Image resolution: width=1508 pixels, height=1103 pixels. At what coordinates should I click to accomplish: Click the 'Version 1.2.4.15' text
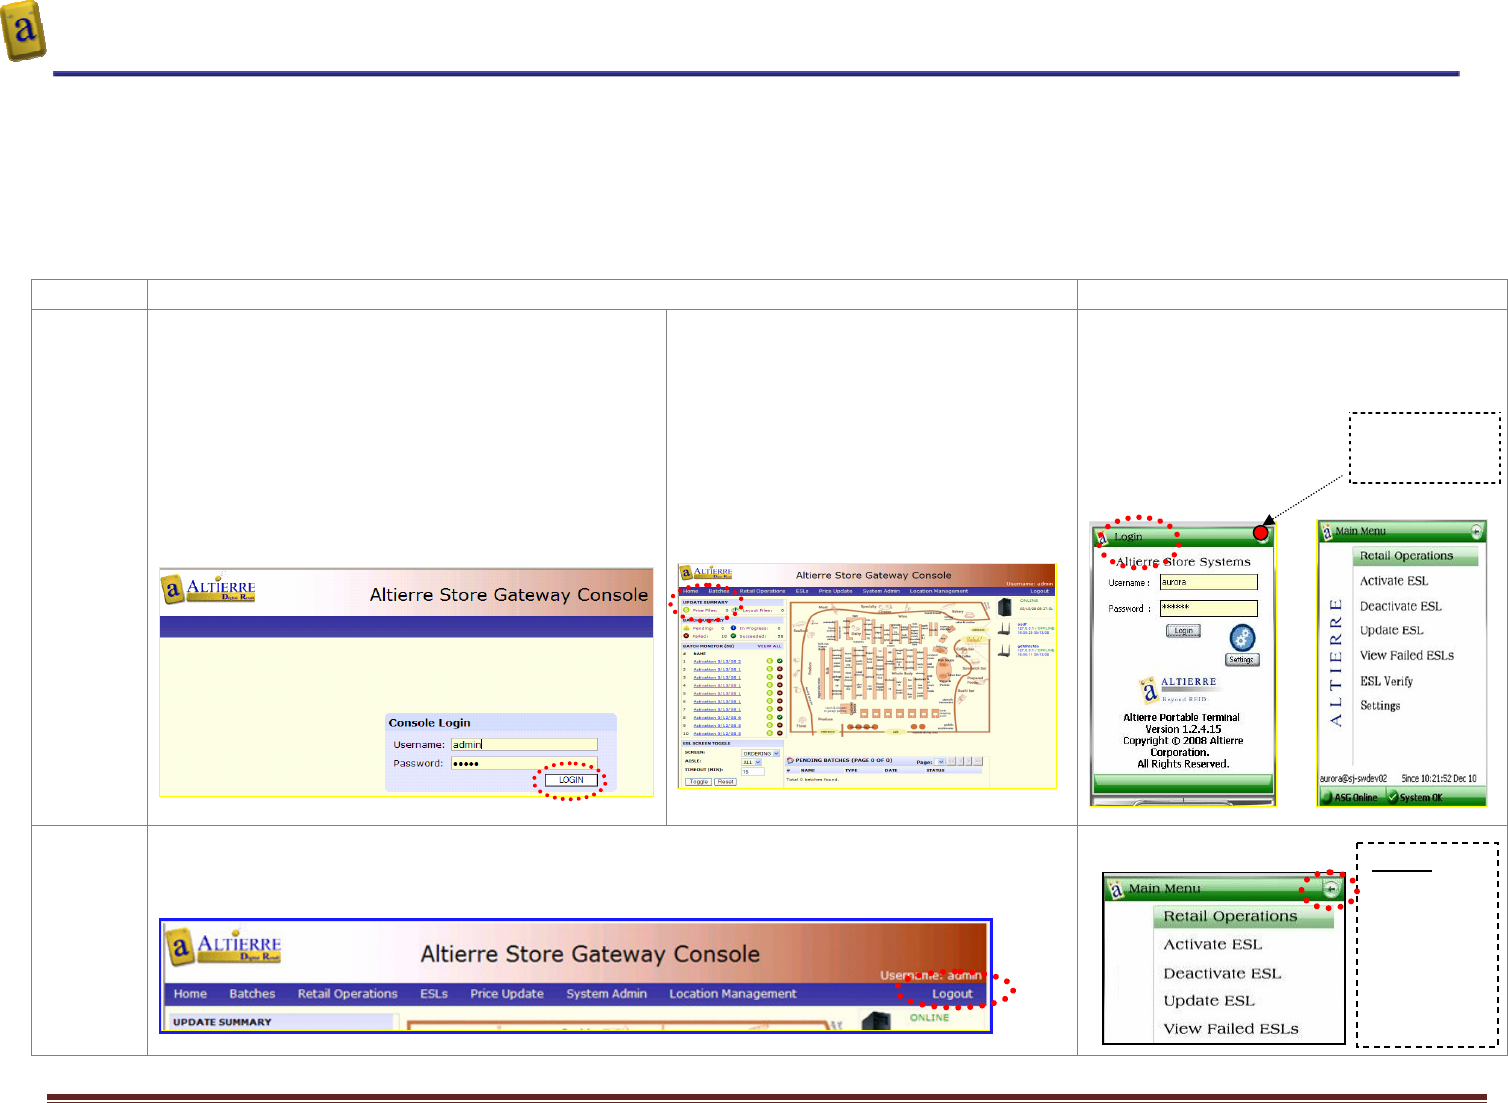coord(1183,729)
